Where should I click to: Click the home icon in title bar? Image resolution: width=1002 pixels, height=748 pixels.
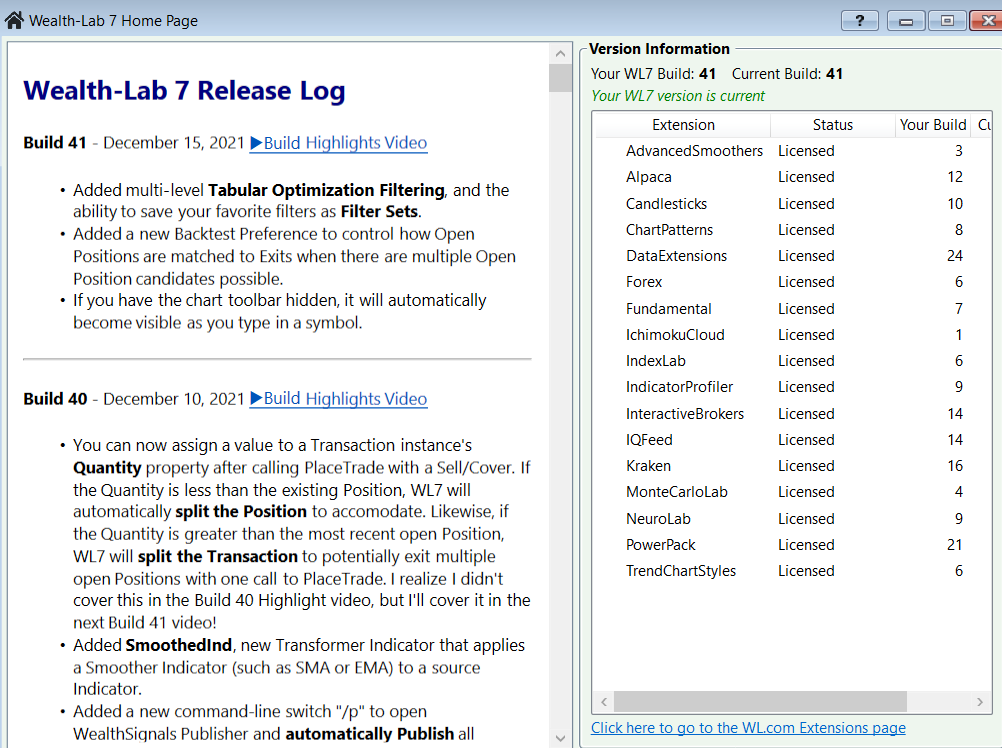pos(14,20)
